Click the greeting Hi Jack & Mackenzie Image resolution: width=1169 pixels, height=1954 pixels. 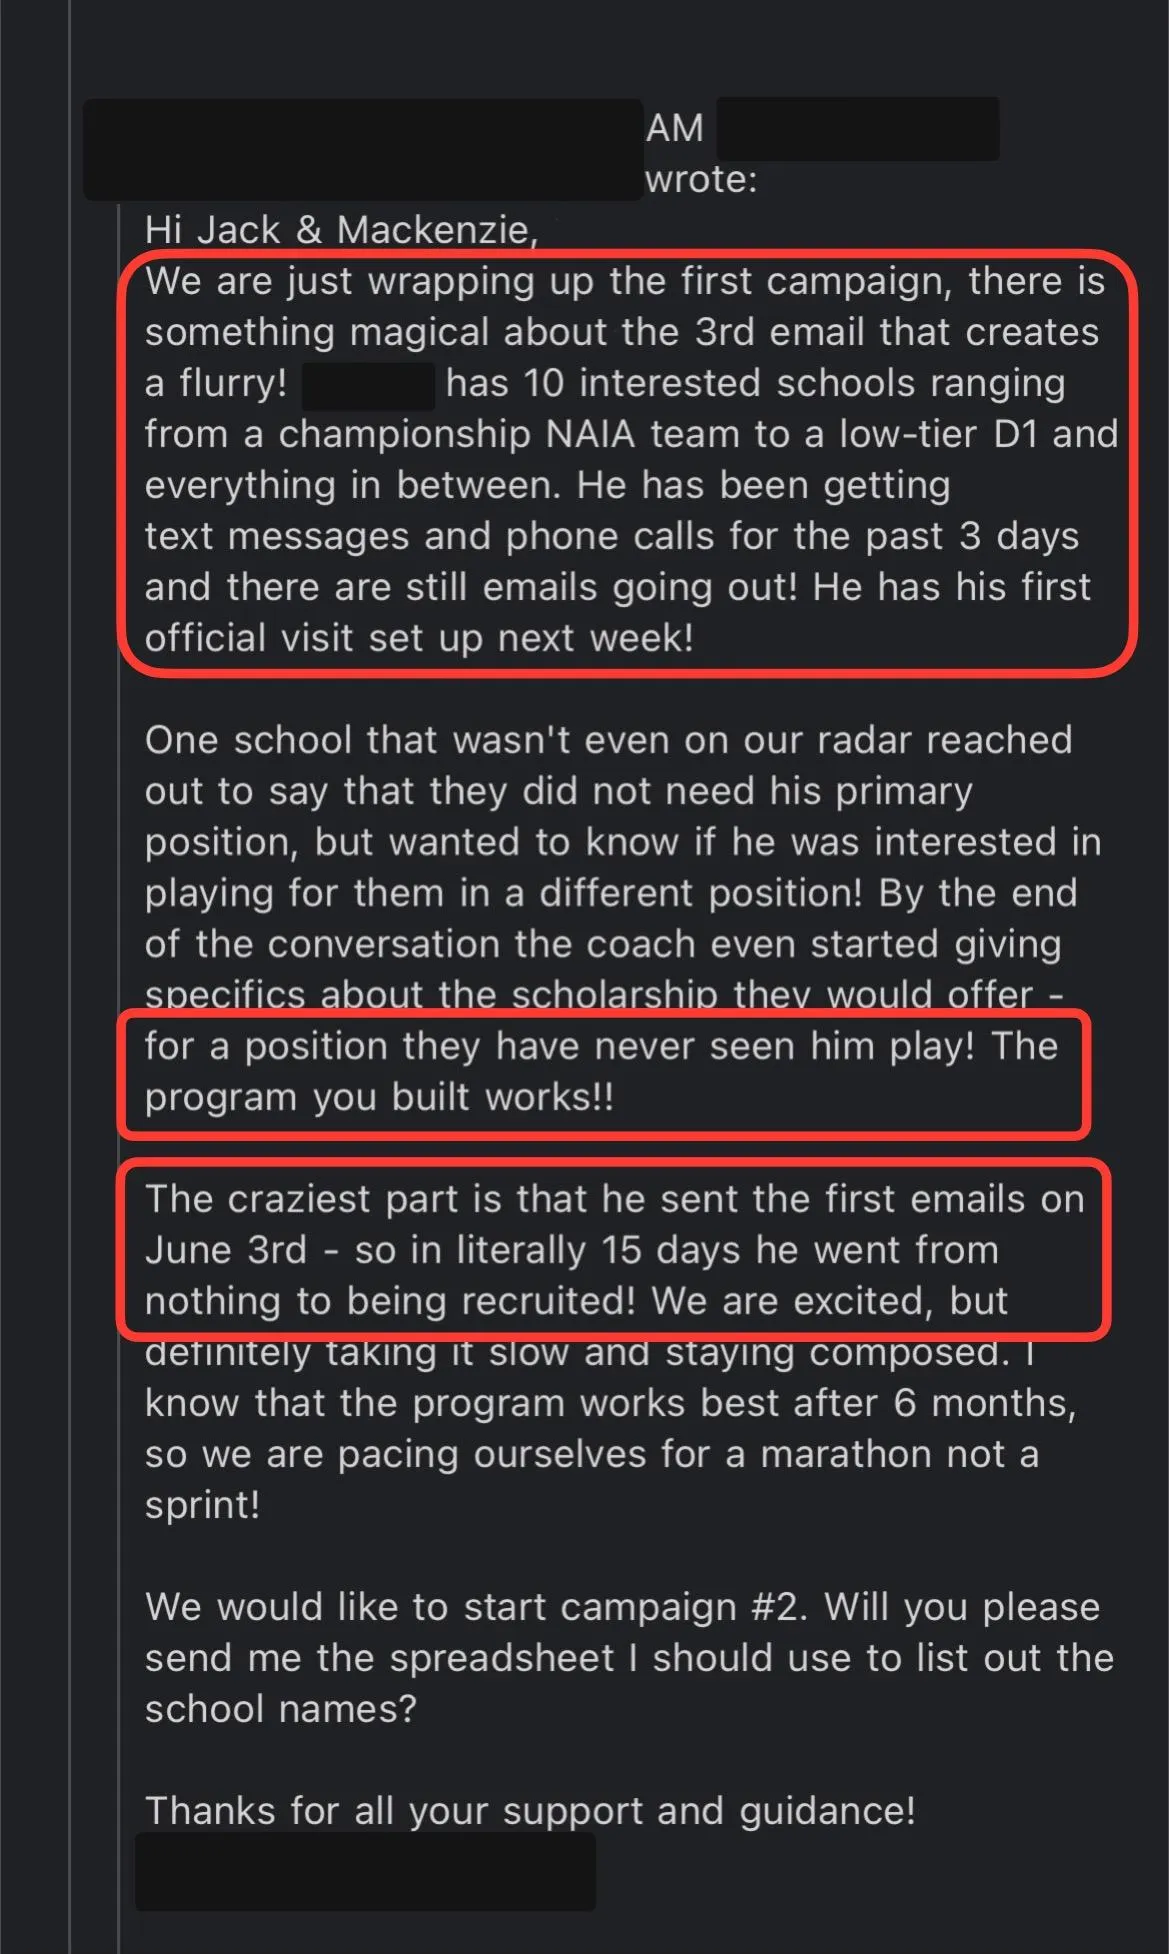(x=341, y=230)
